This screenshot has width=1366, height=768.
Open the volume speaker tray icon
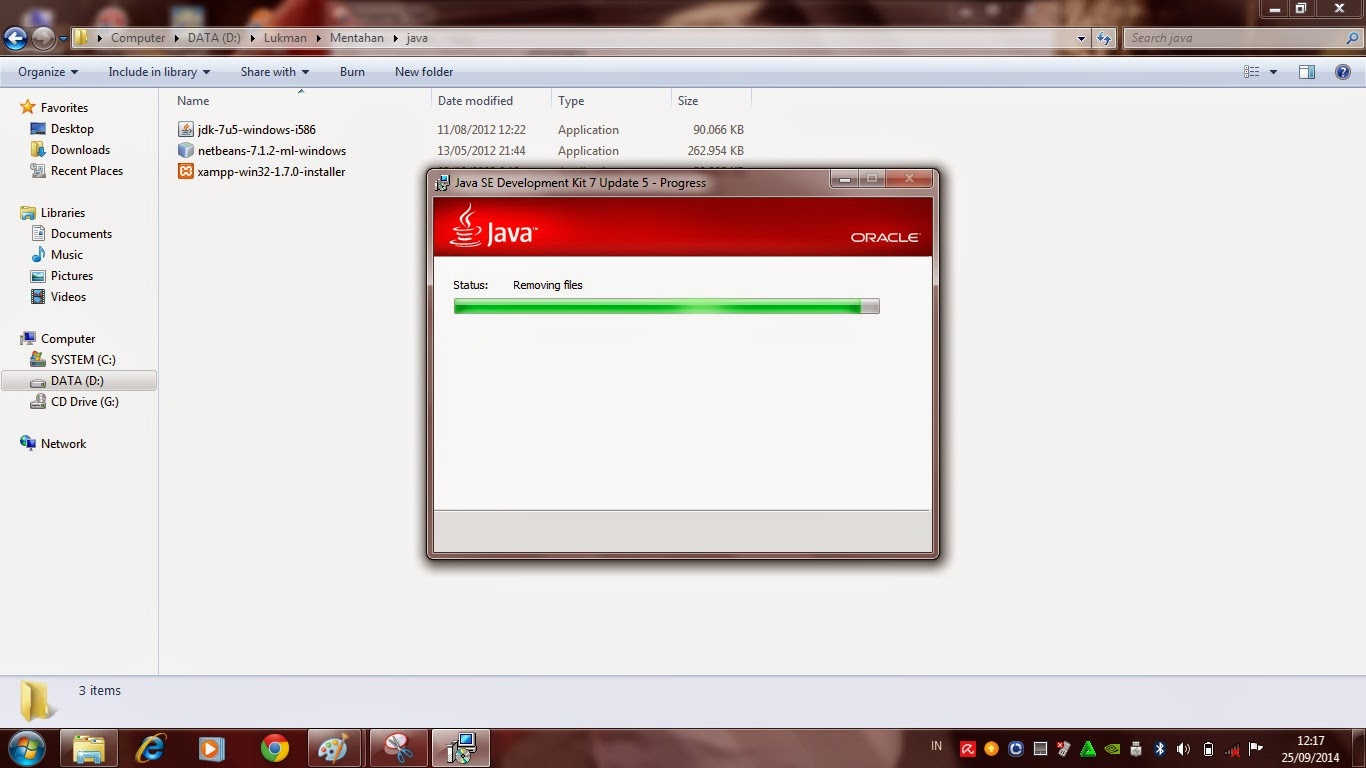[x=1184, y=749]
